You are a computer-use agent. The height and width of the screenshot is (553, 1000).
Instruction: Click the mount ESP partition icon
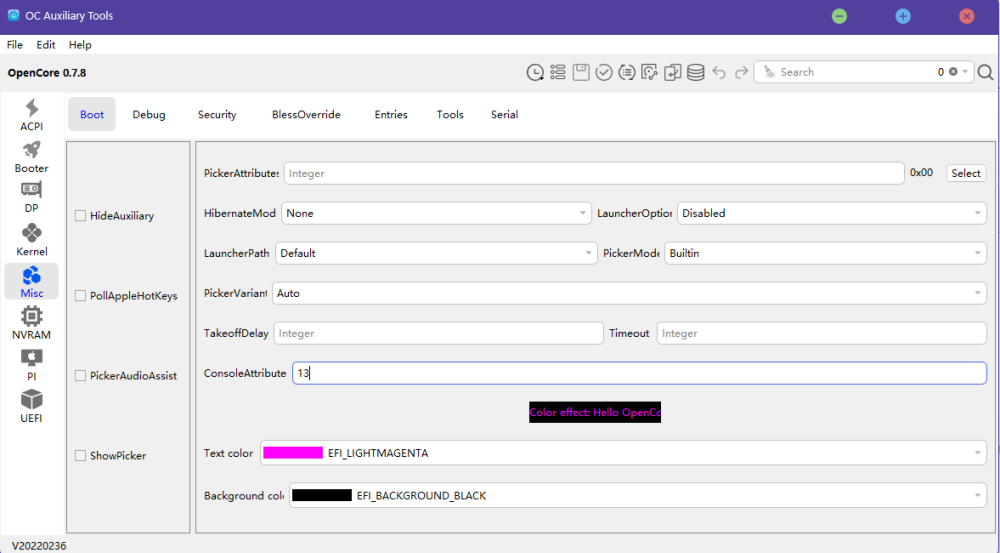point(650,72)
